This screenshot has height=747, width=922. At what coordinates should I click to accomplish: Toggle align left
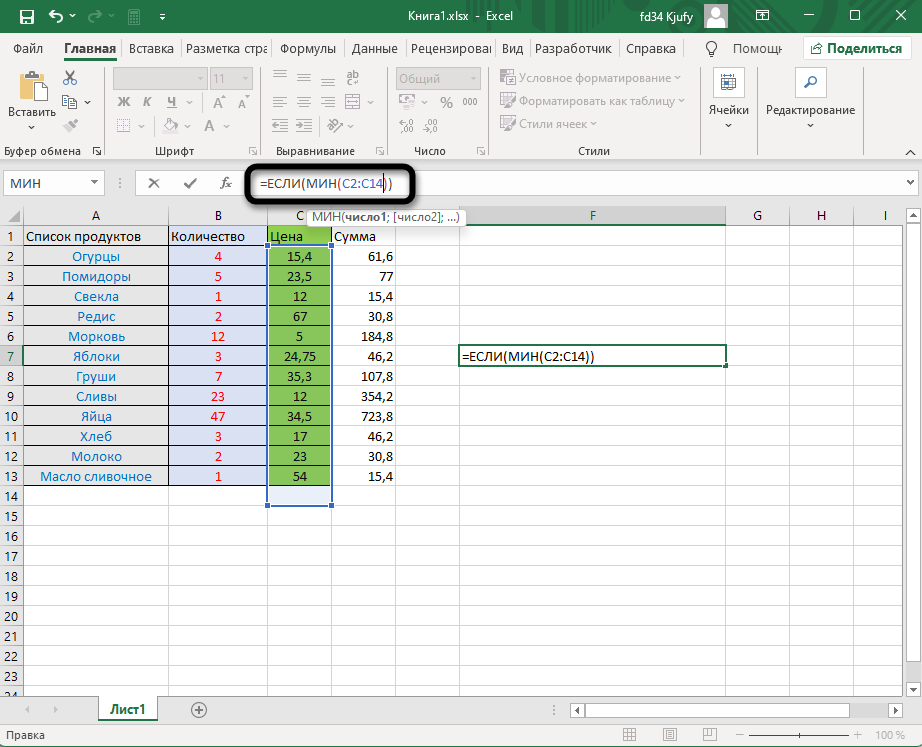(280, 102)
